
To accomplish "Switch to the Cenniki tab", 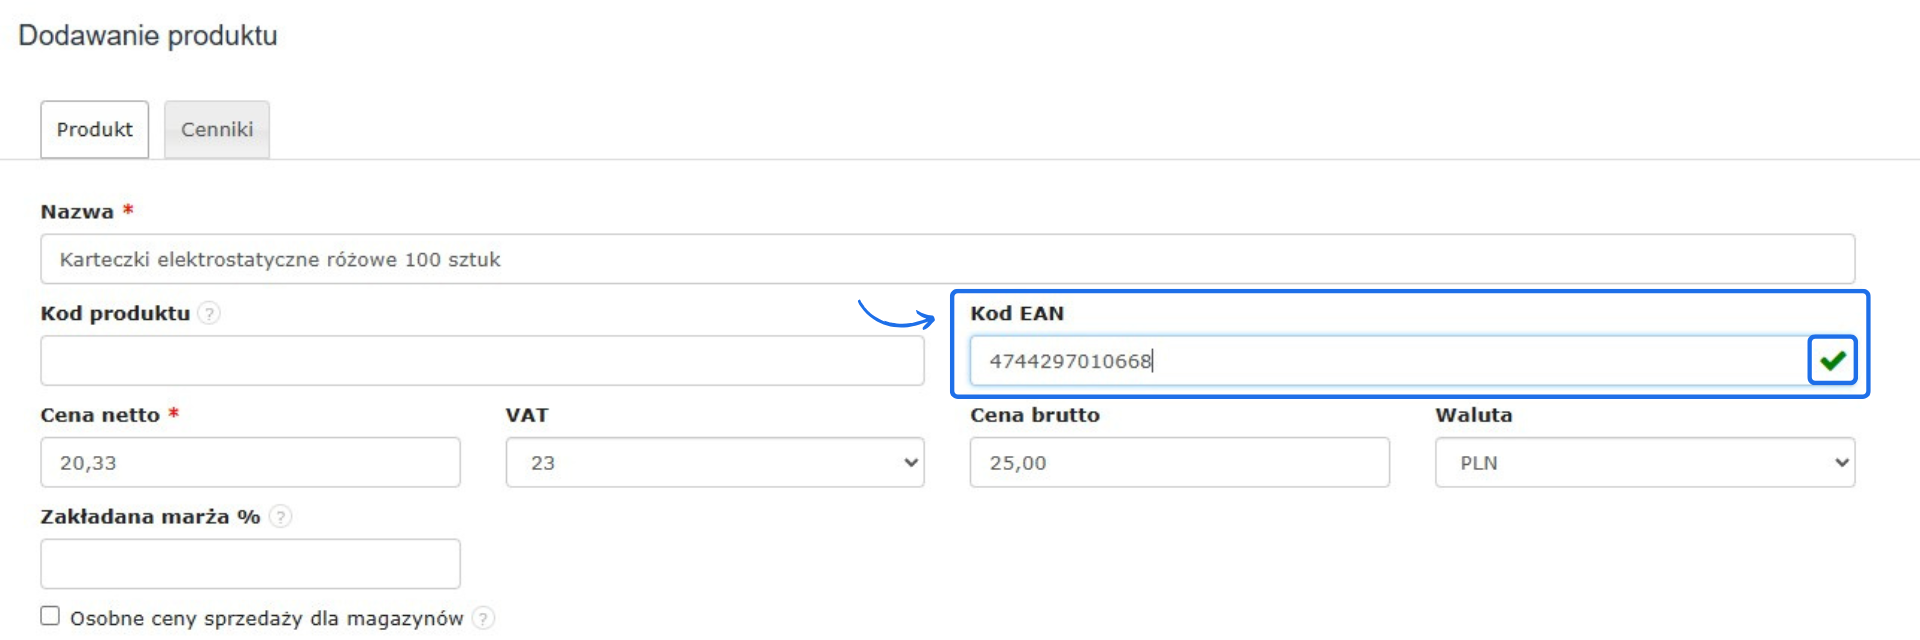I will (x=217, y=129).
